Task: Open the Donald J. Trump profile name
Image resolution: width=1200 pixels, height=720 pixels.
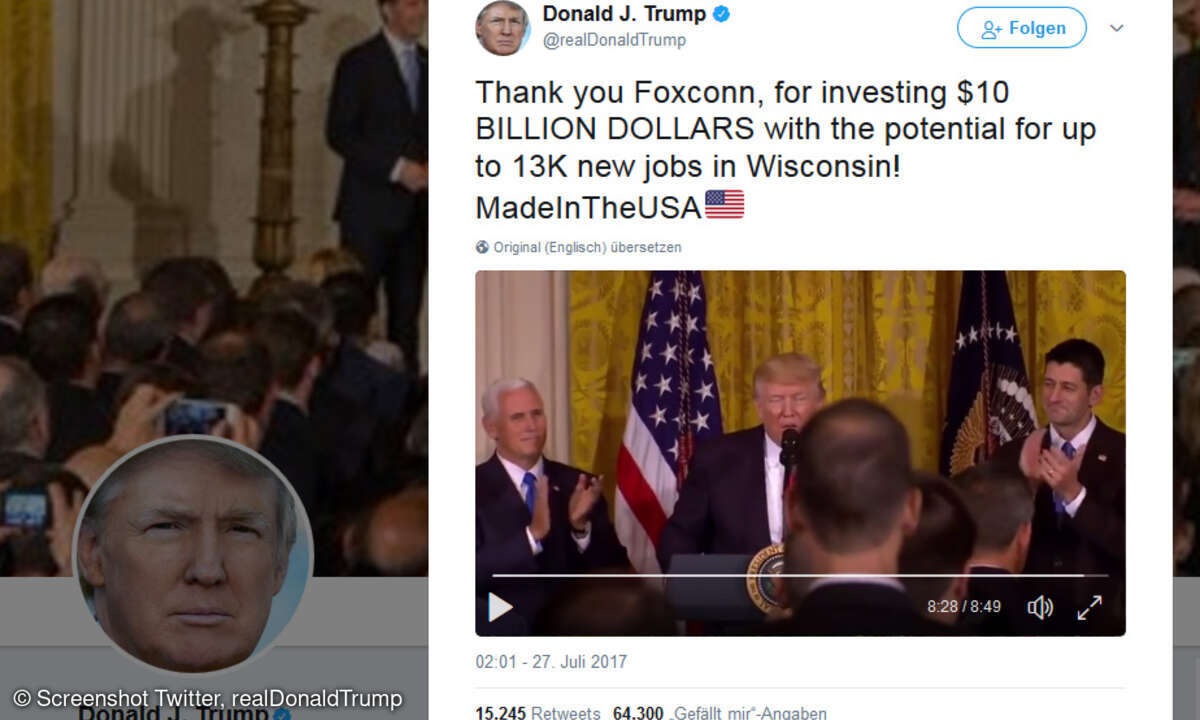Action: [x=624, y=14]
